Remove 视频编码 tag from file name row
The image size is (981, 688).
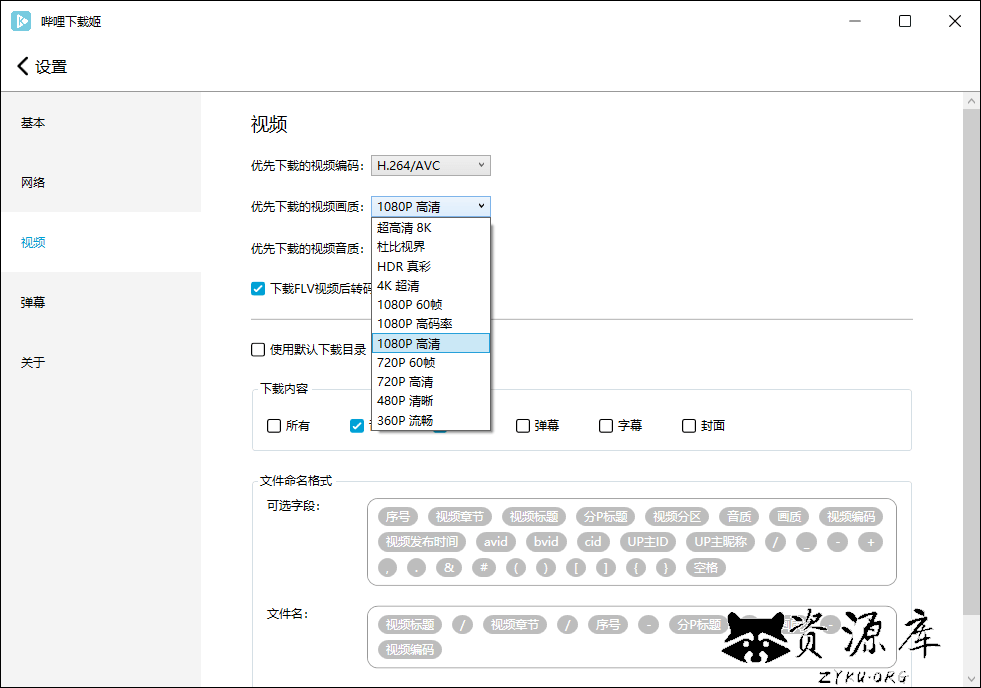click(x=410, y=650)
